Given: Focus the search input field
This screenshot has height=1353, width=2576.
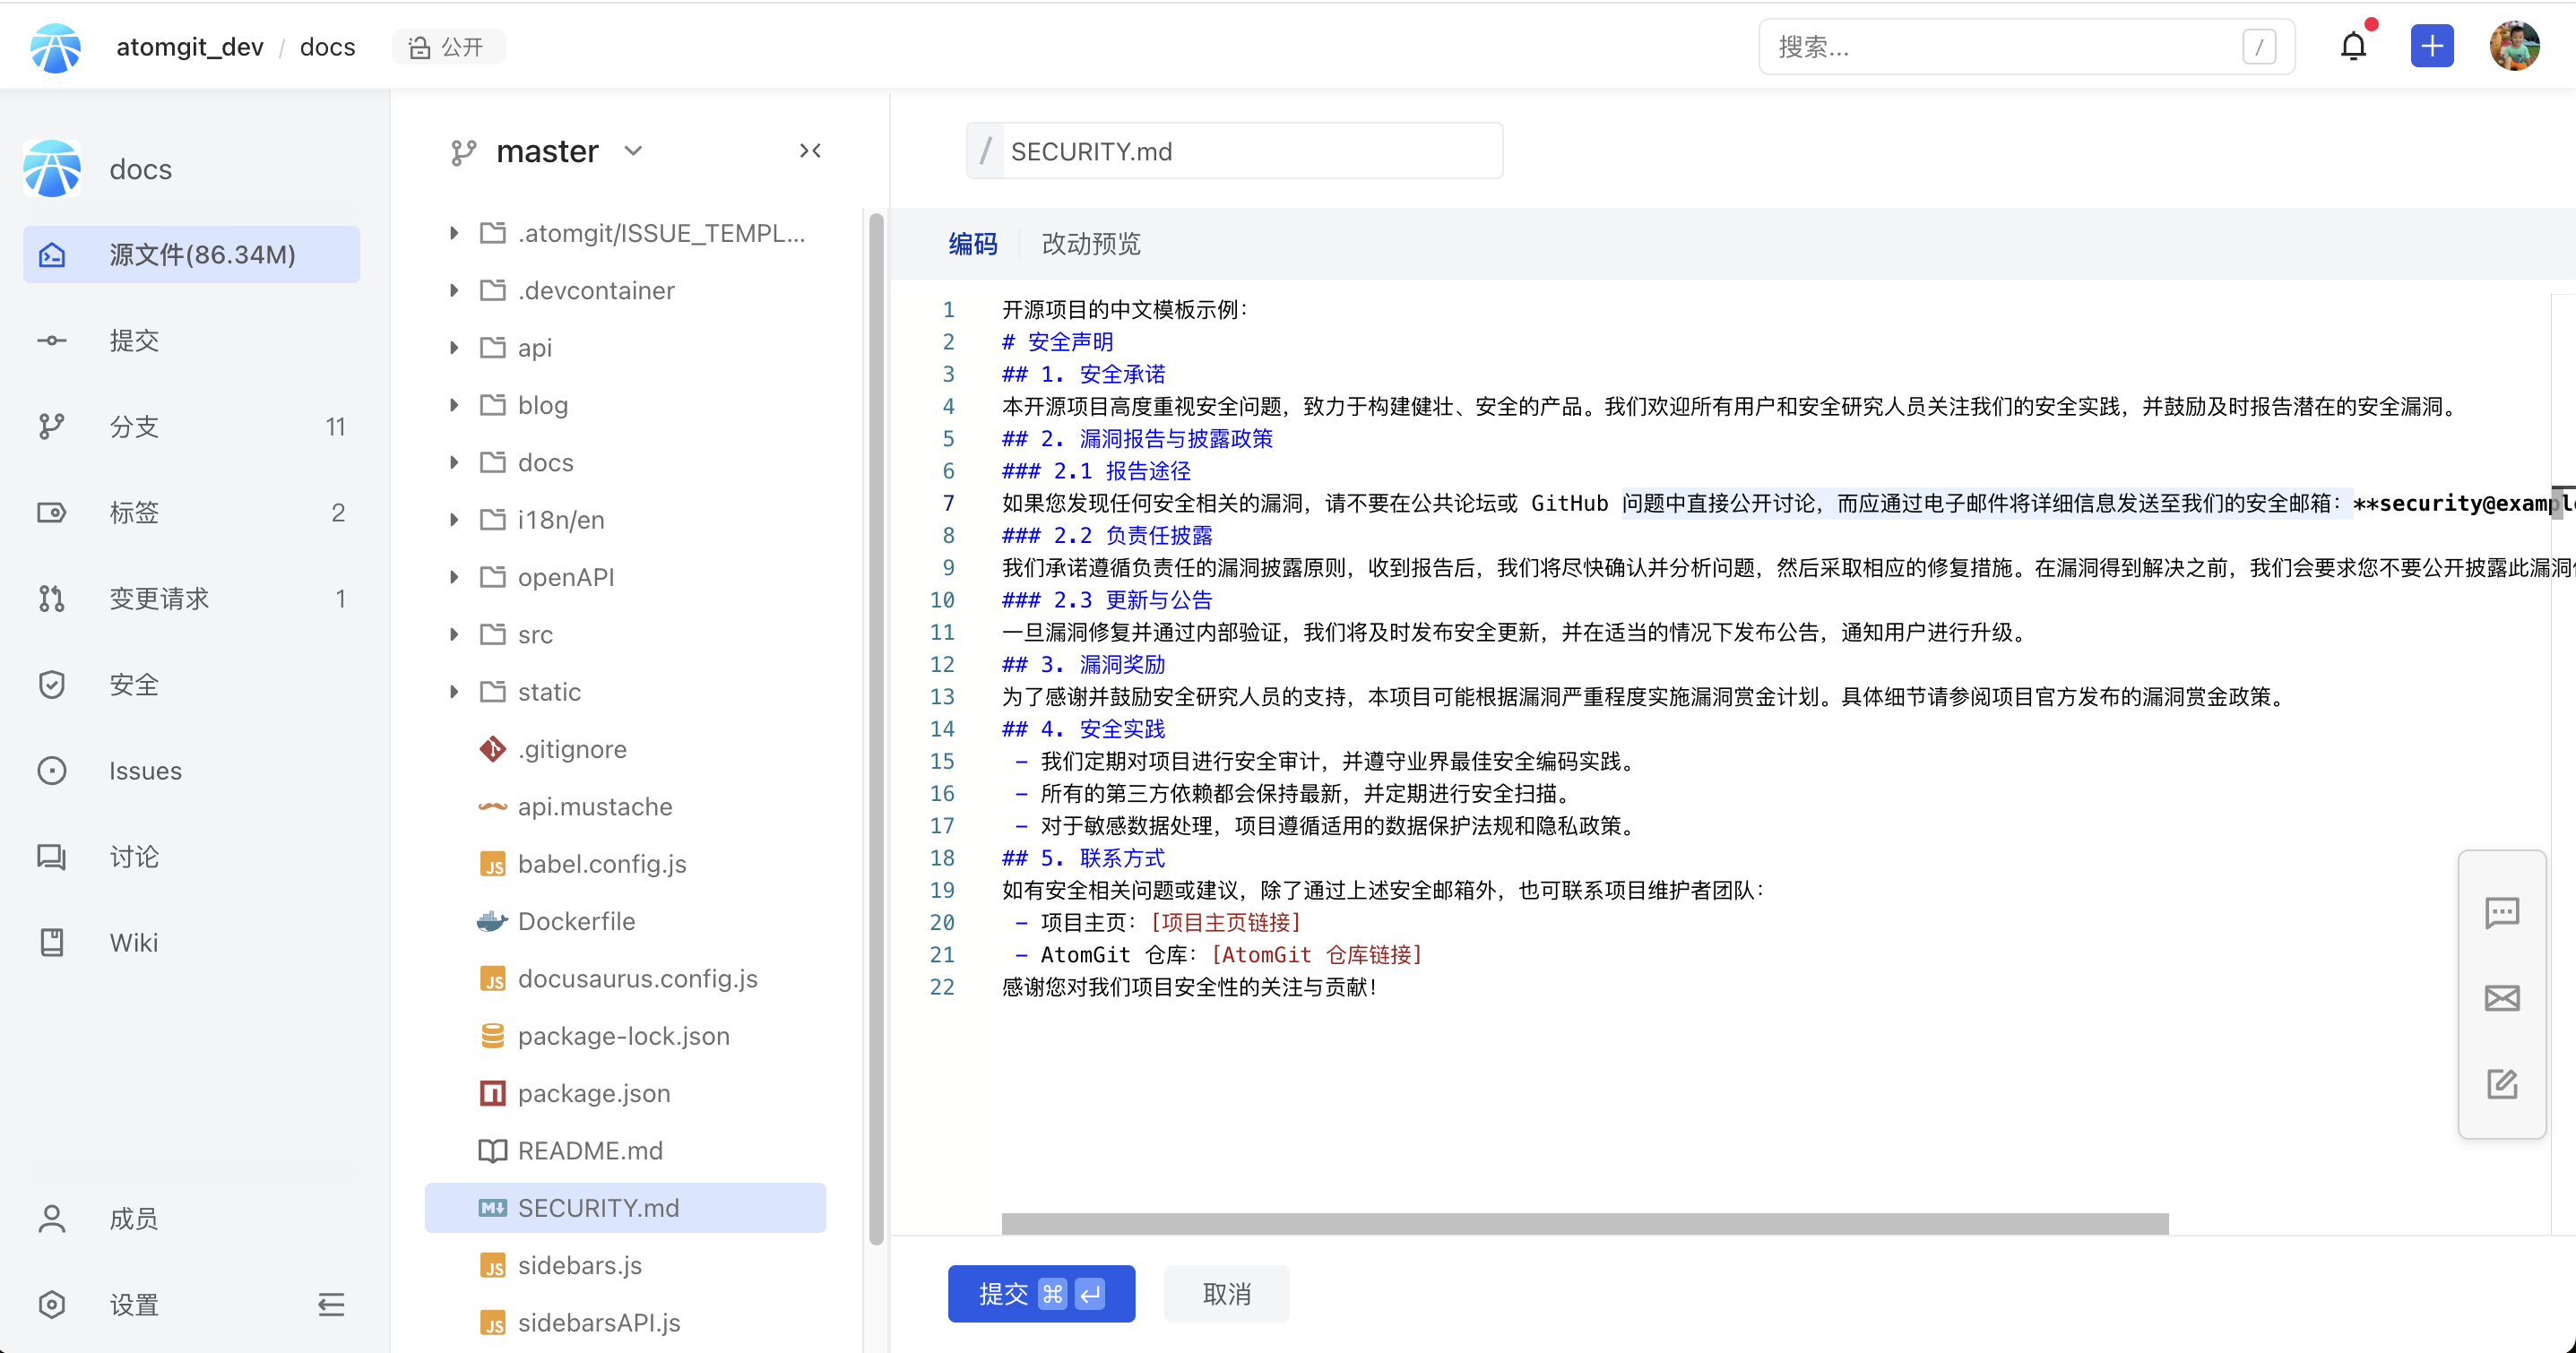Looking at the screenshot, I should coord(2026,47).
